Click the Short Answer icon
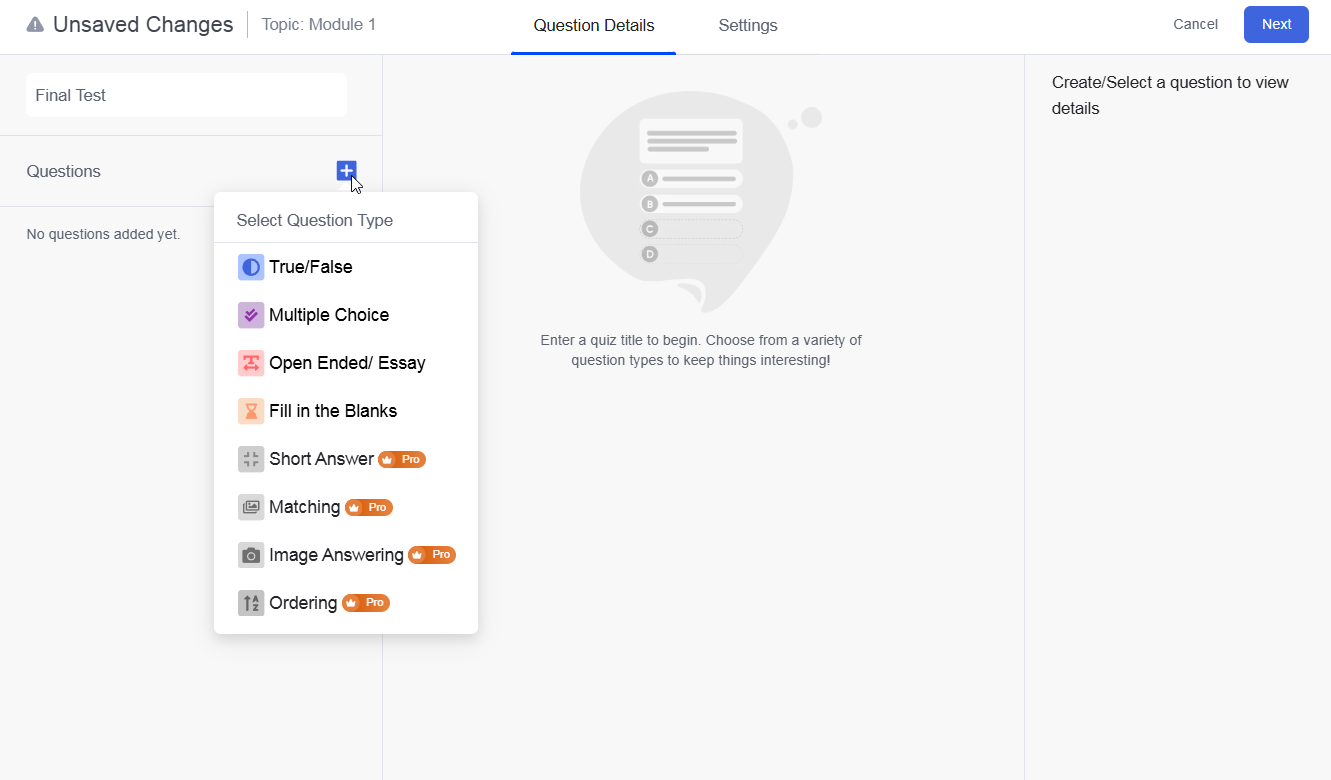The height and width of the screenshot is (780, 1331). (250, 459)
